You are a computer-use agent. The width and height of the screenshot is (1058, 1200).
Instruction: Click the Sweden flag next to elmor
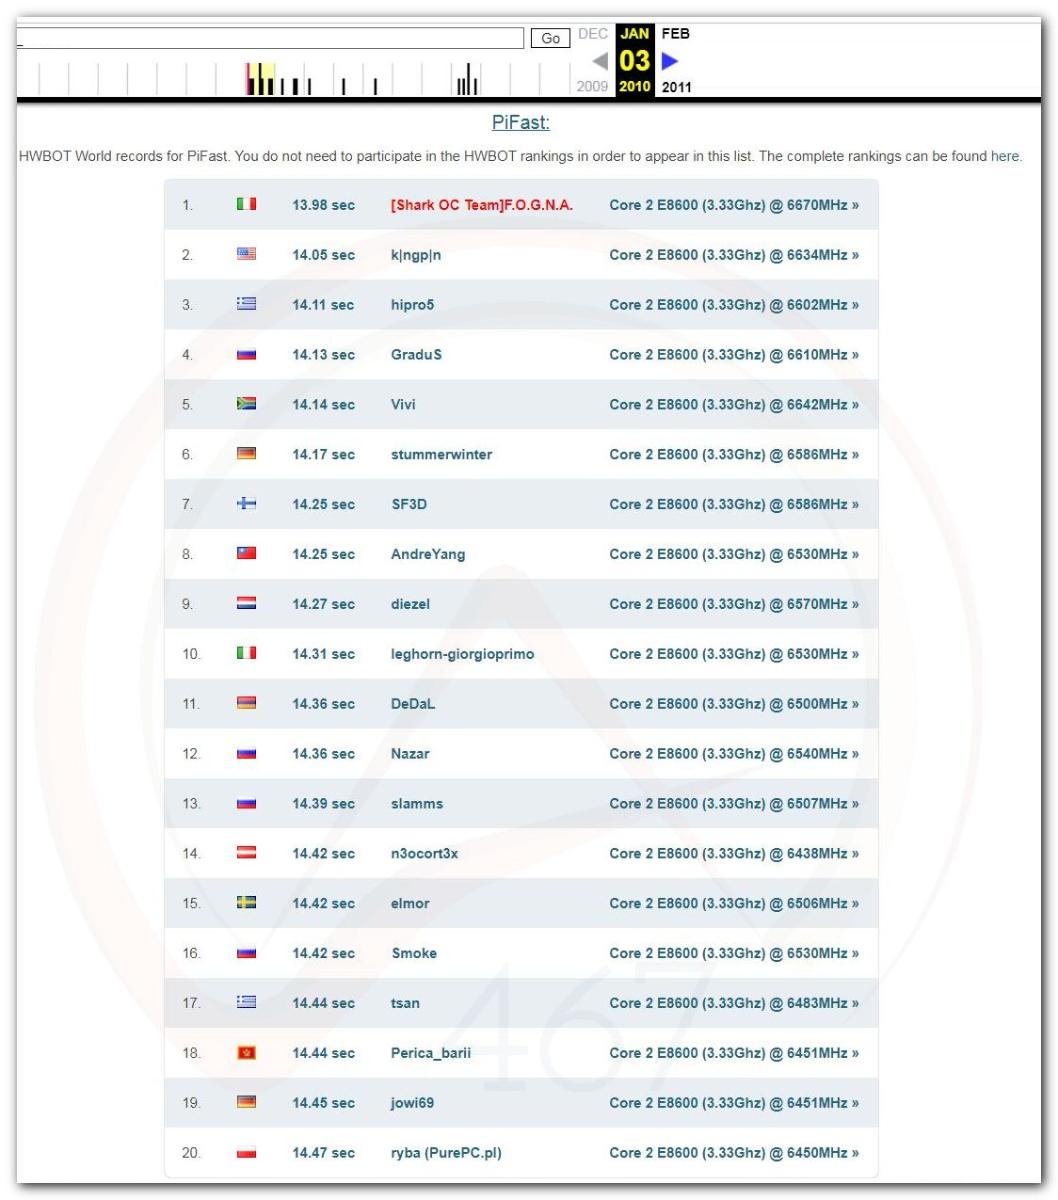point(246,903)
